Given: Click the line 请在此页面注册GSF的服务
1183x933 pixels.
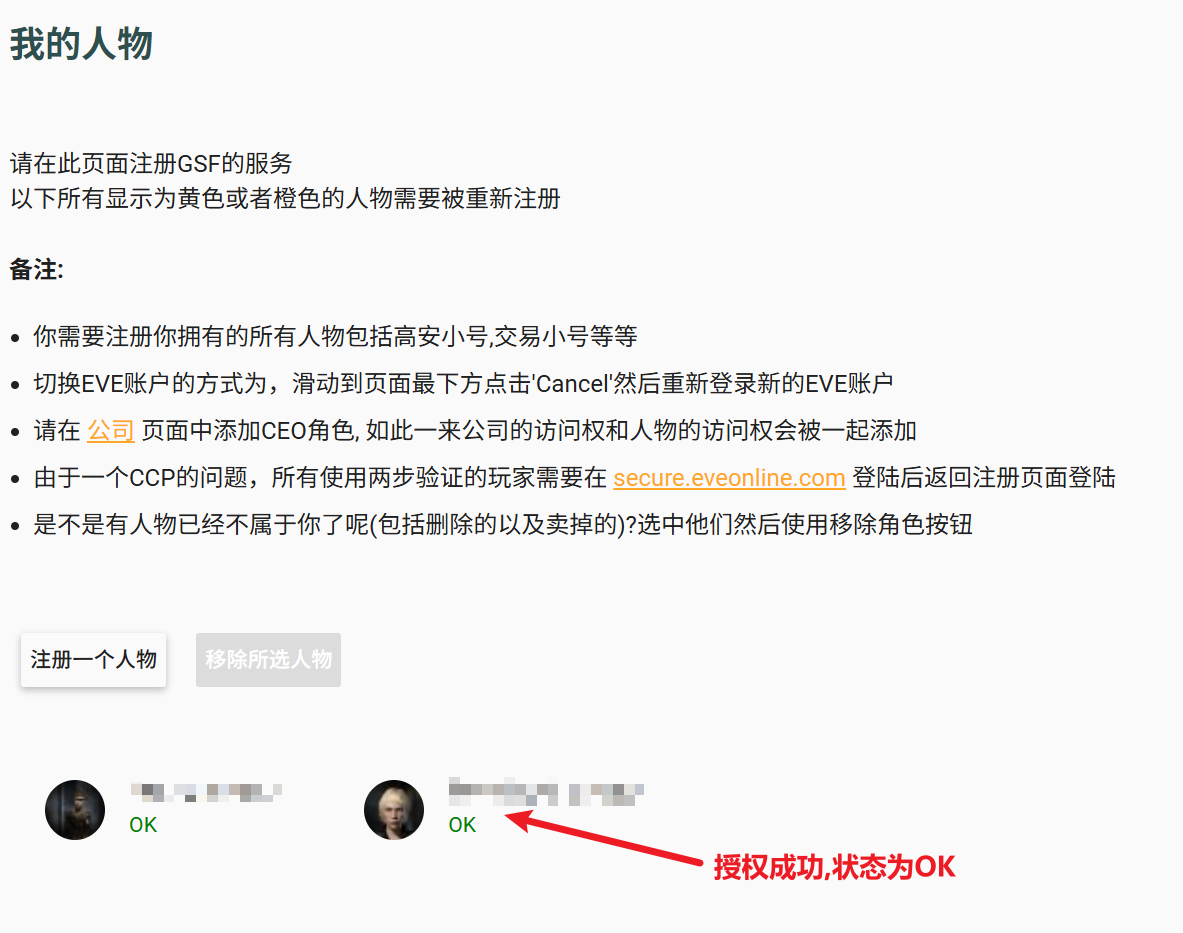Looking at the screenshot, I should pyautogui.click(x=151, y=164).
